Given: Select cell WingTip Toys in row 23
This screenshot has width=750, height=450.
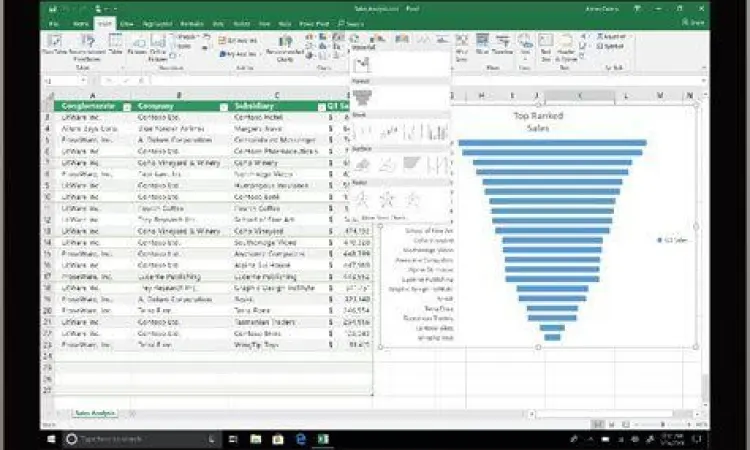Looking at the screenshot, I should tap(277, 345).
